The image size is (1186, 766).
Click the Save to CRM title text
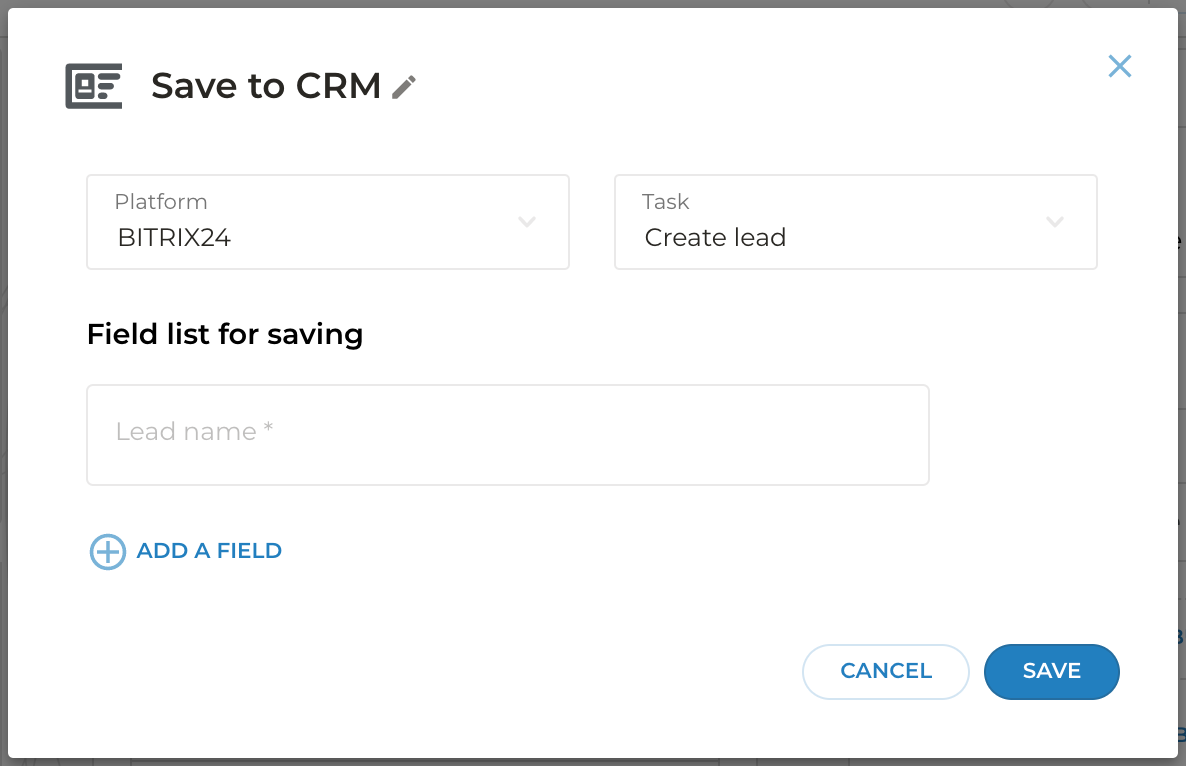265,87
